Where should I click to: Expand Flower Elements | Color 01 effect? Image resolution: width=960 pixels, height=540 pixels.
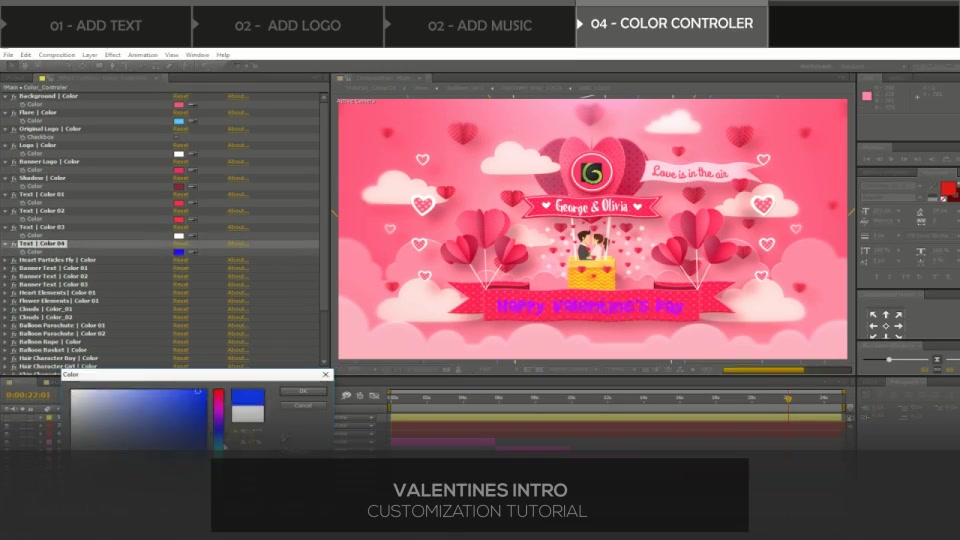click(x=6, y=301)
